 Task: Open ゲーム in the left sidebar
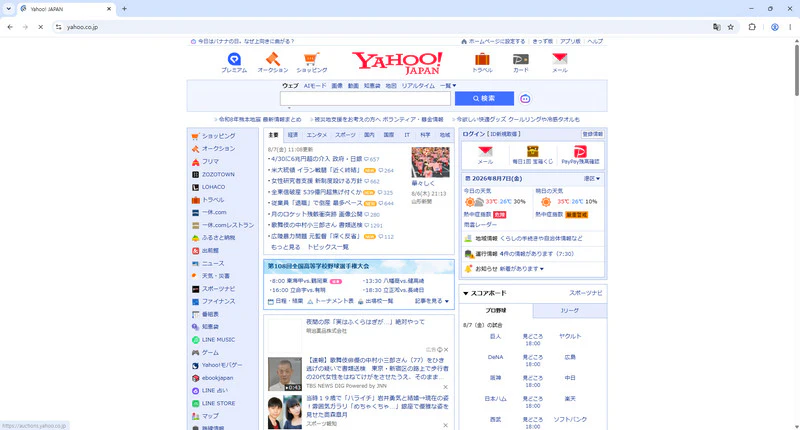(x=210, y=352)
